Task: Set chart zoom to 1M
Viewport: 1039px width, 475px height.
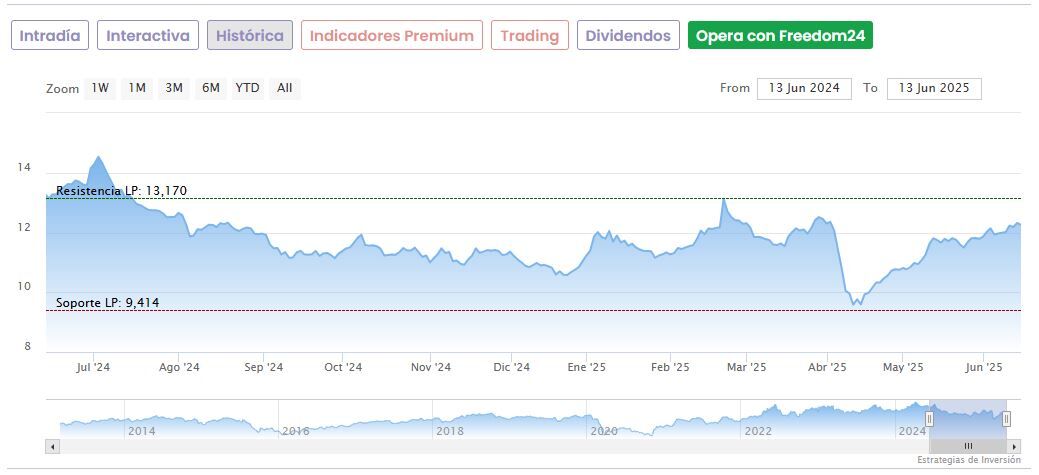Action: 136,88
